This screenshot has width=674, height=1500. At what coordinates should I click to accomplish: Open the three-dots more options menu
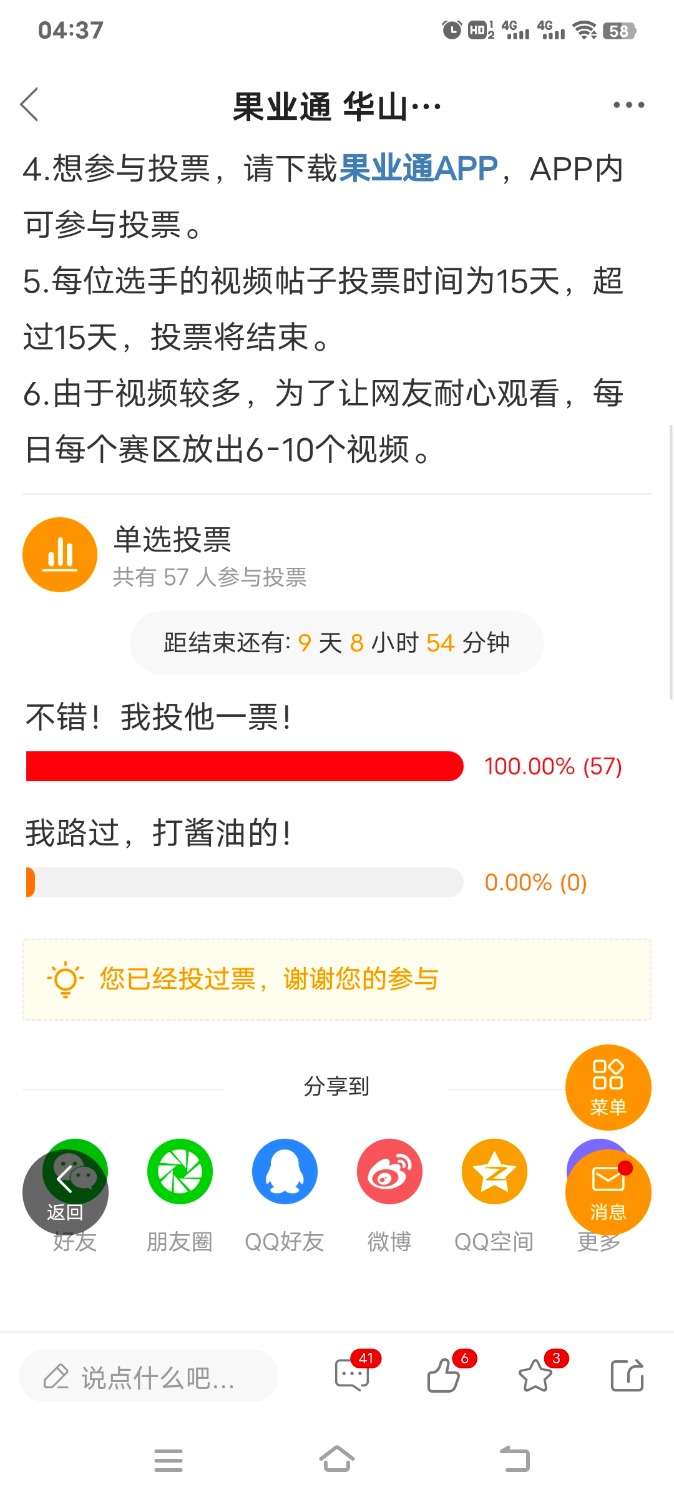628,105
